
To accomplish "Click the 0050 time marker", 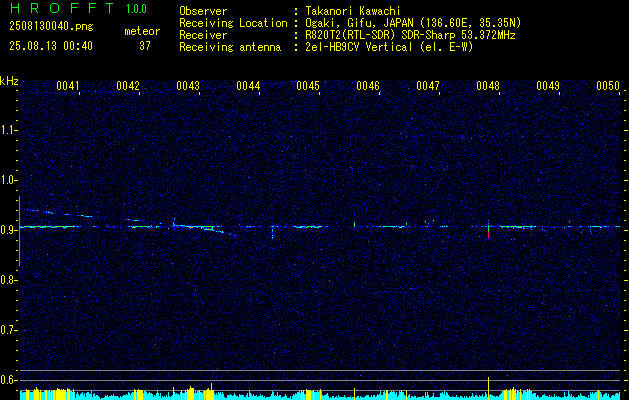I will [x=608, y=85].
